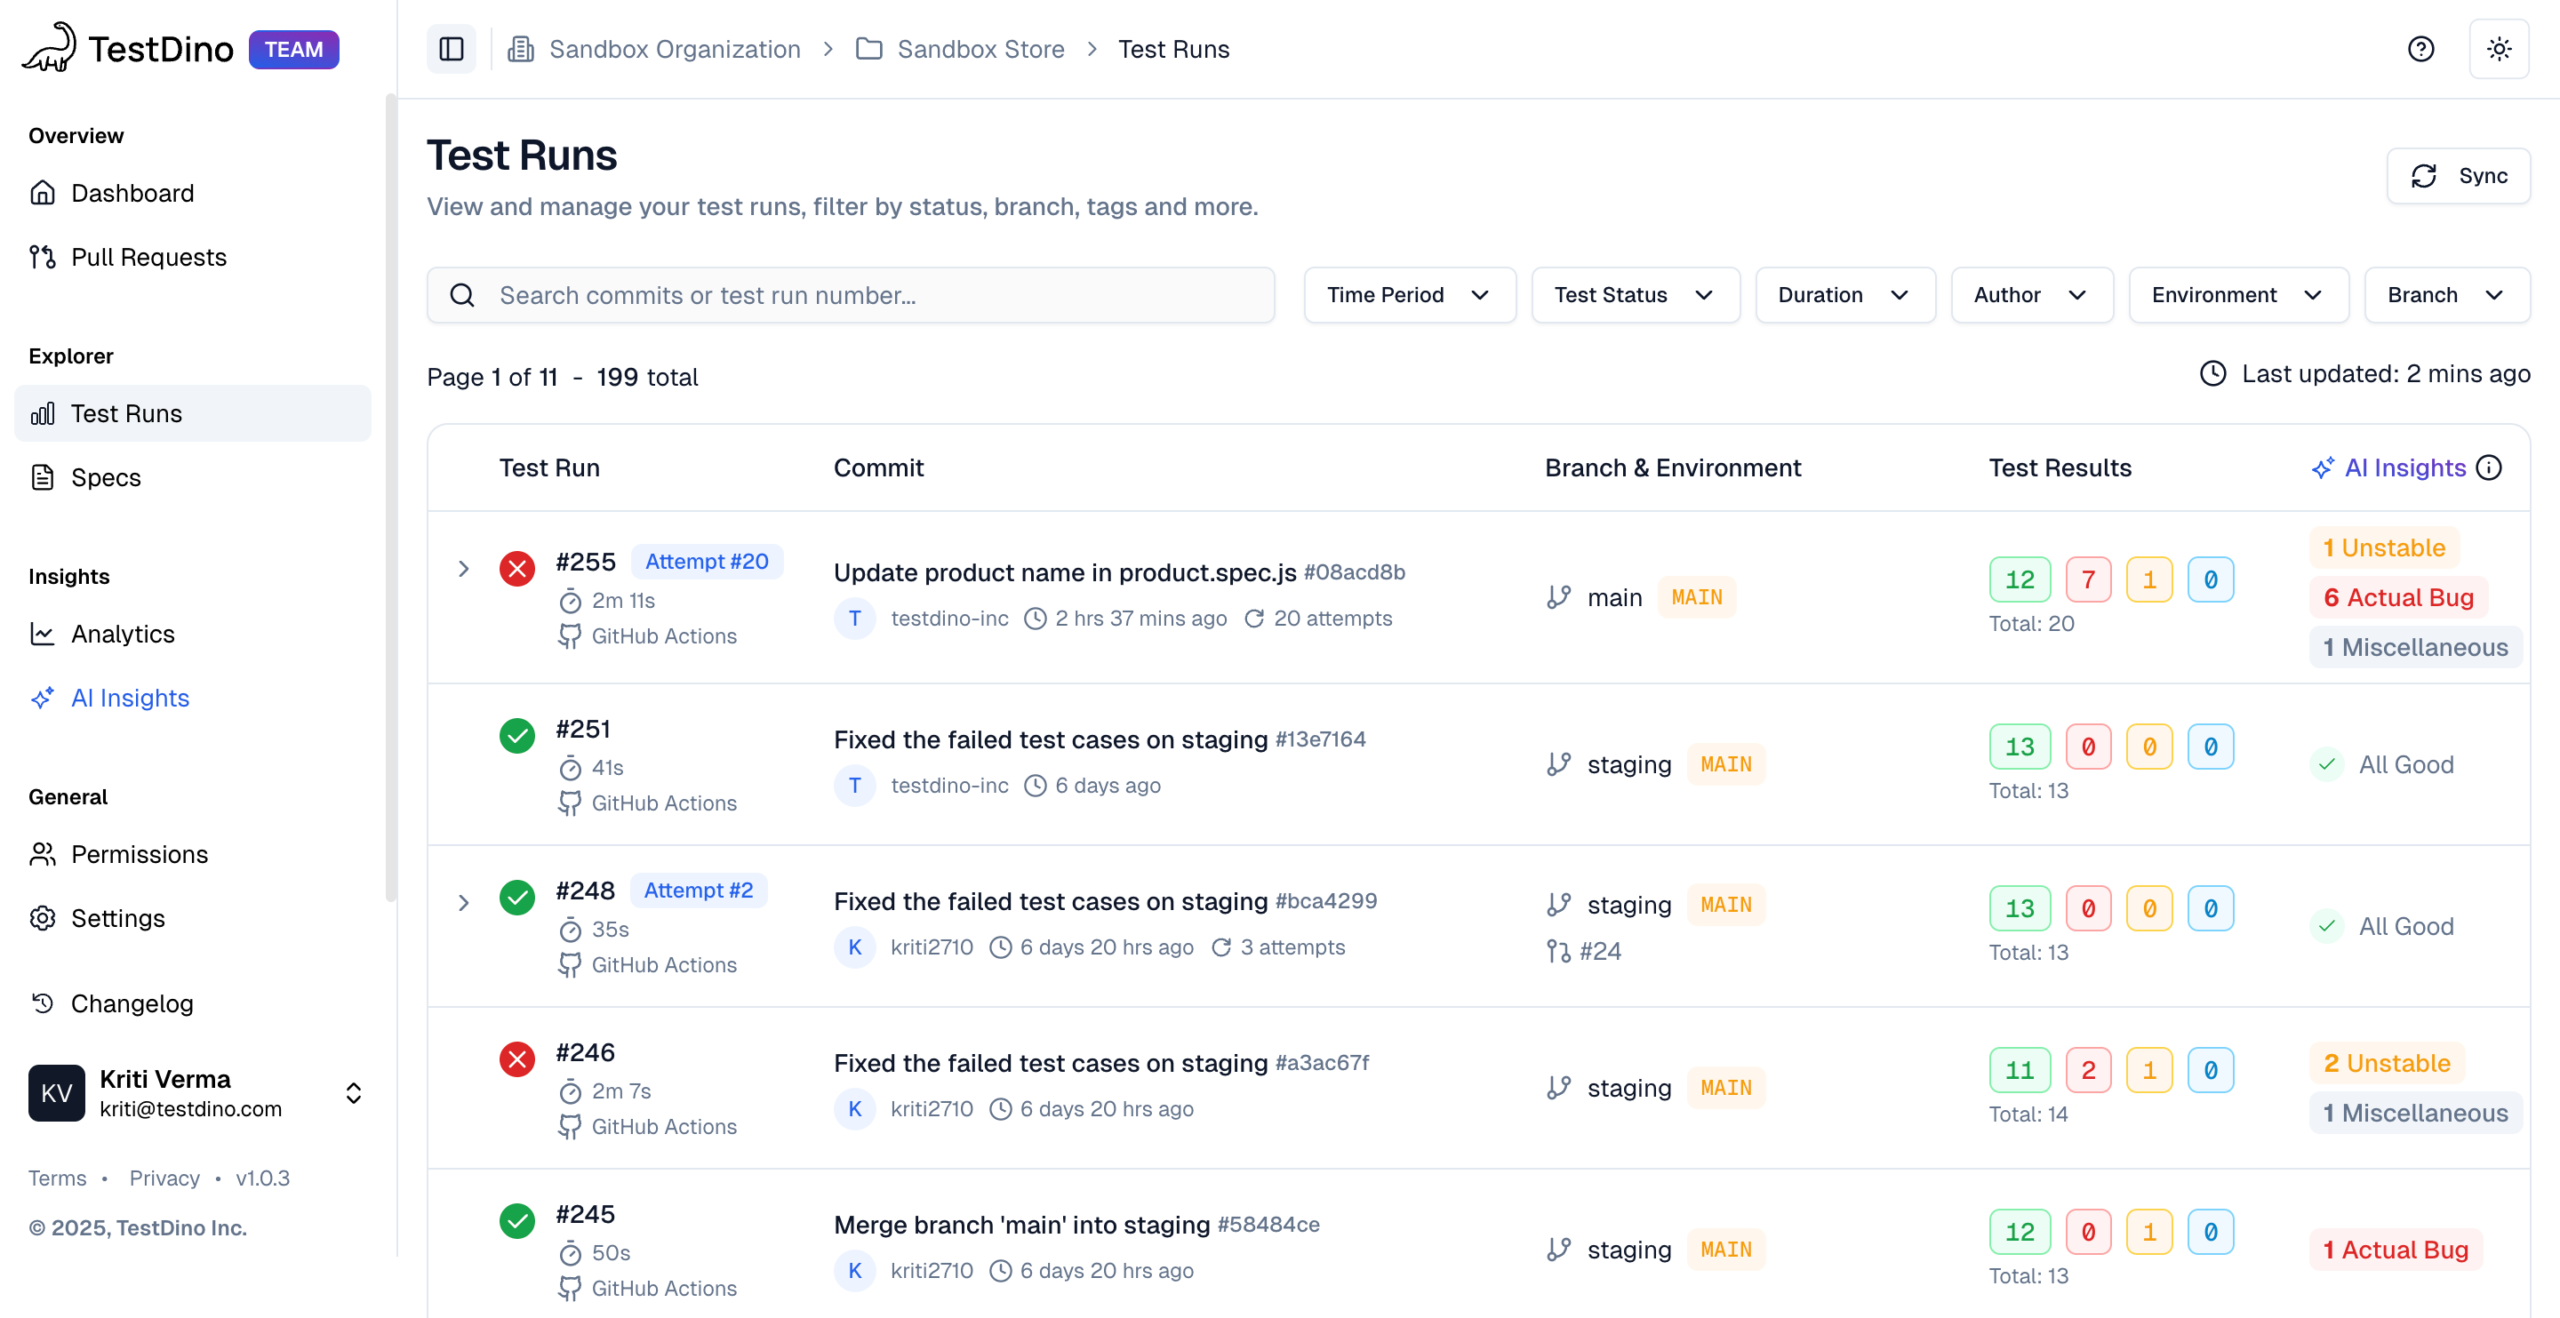Toggle the sidebar collapse icon
This screenshot has height=1318, width=2560.
click(451, 49)
